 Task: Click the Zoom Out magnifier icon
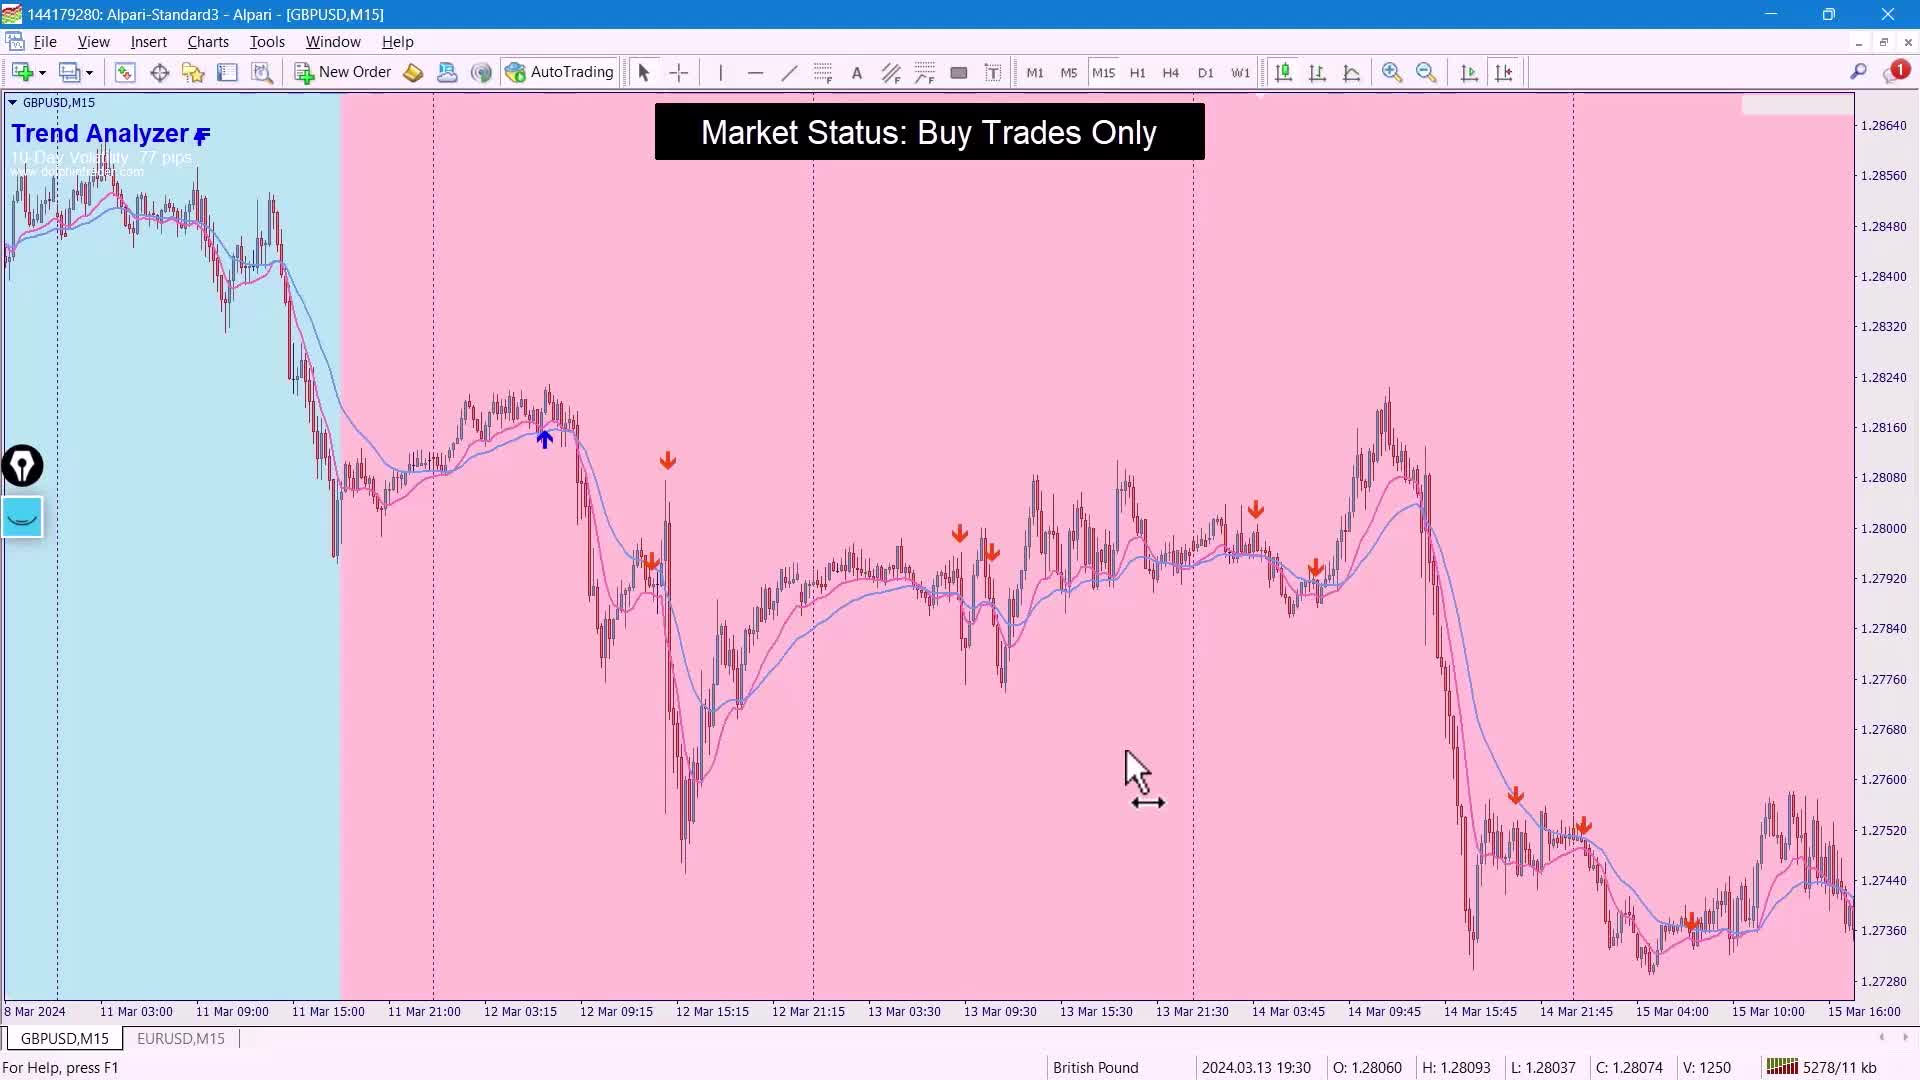tap(1426, 72)
